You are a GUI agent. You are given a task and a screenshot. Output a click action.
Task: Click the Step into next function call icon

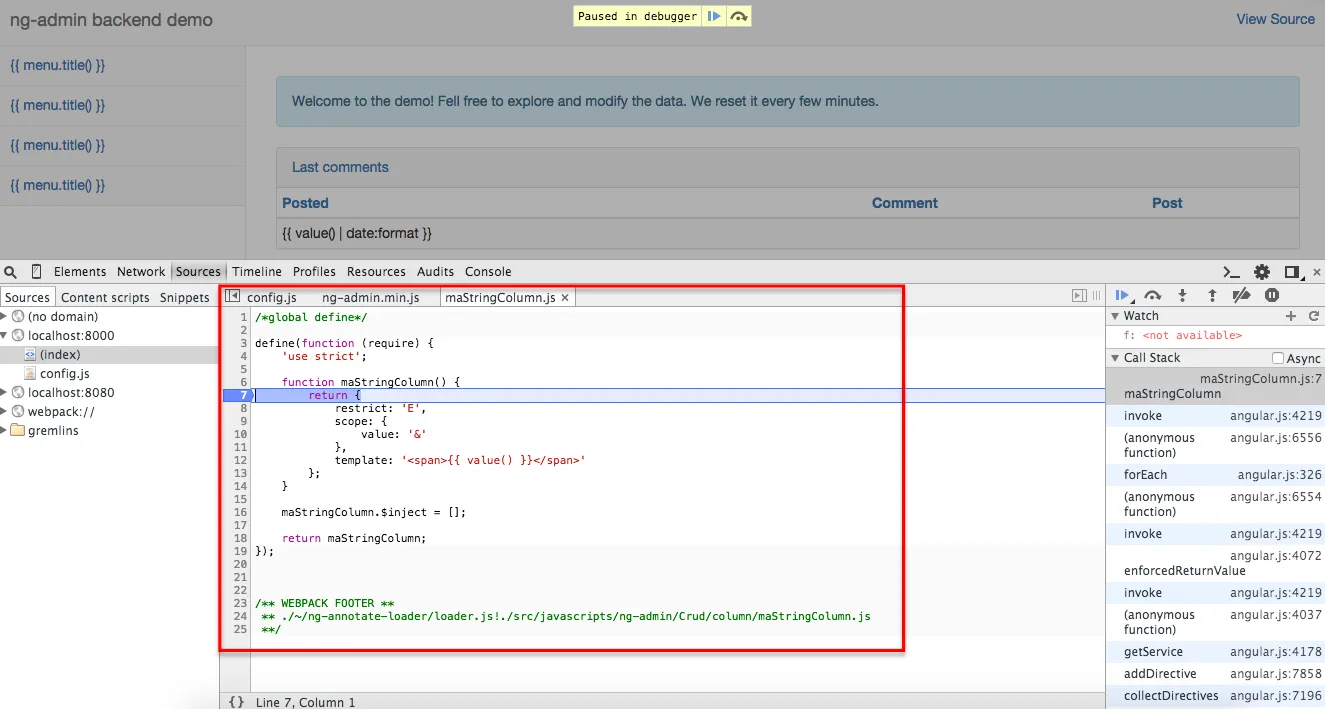coord(1182,295)
